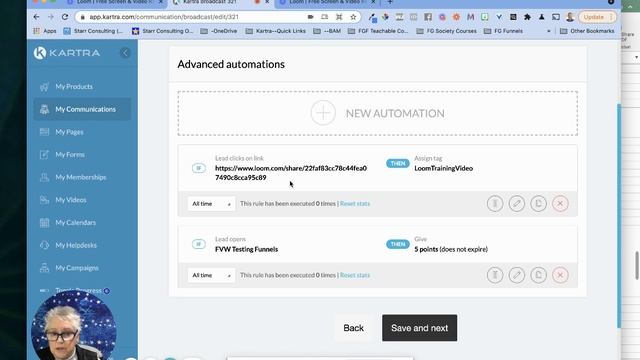Duplicate the Loom link automation rule
The height and width of the screenshot is (360, 640).
click(x=538, y=203)
